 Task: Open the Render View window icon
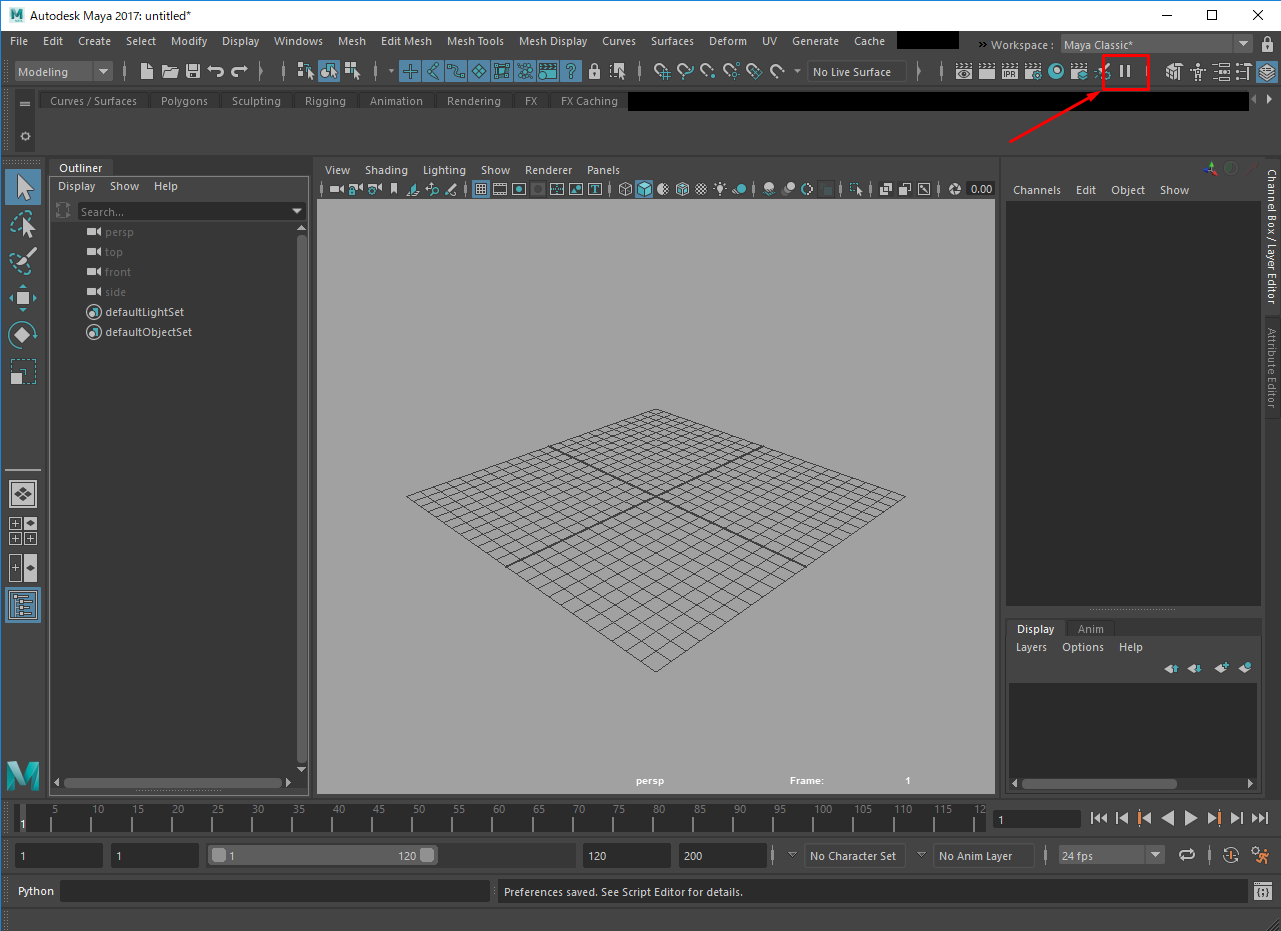pyautogui.click(x=964, y=71)
